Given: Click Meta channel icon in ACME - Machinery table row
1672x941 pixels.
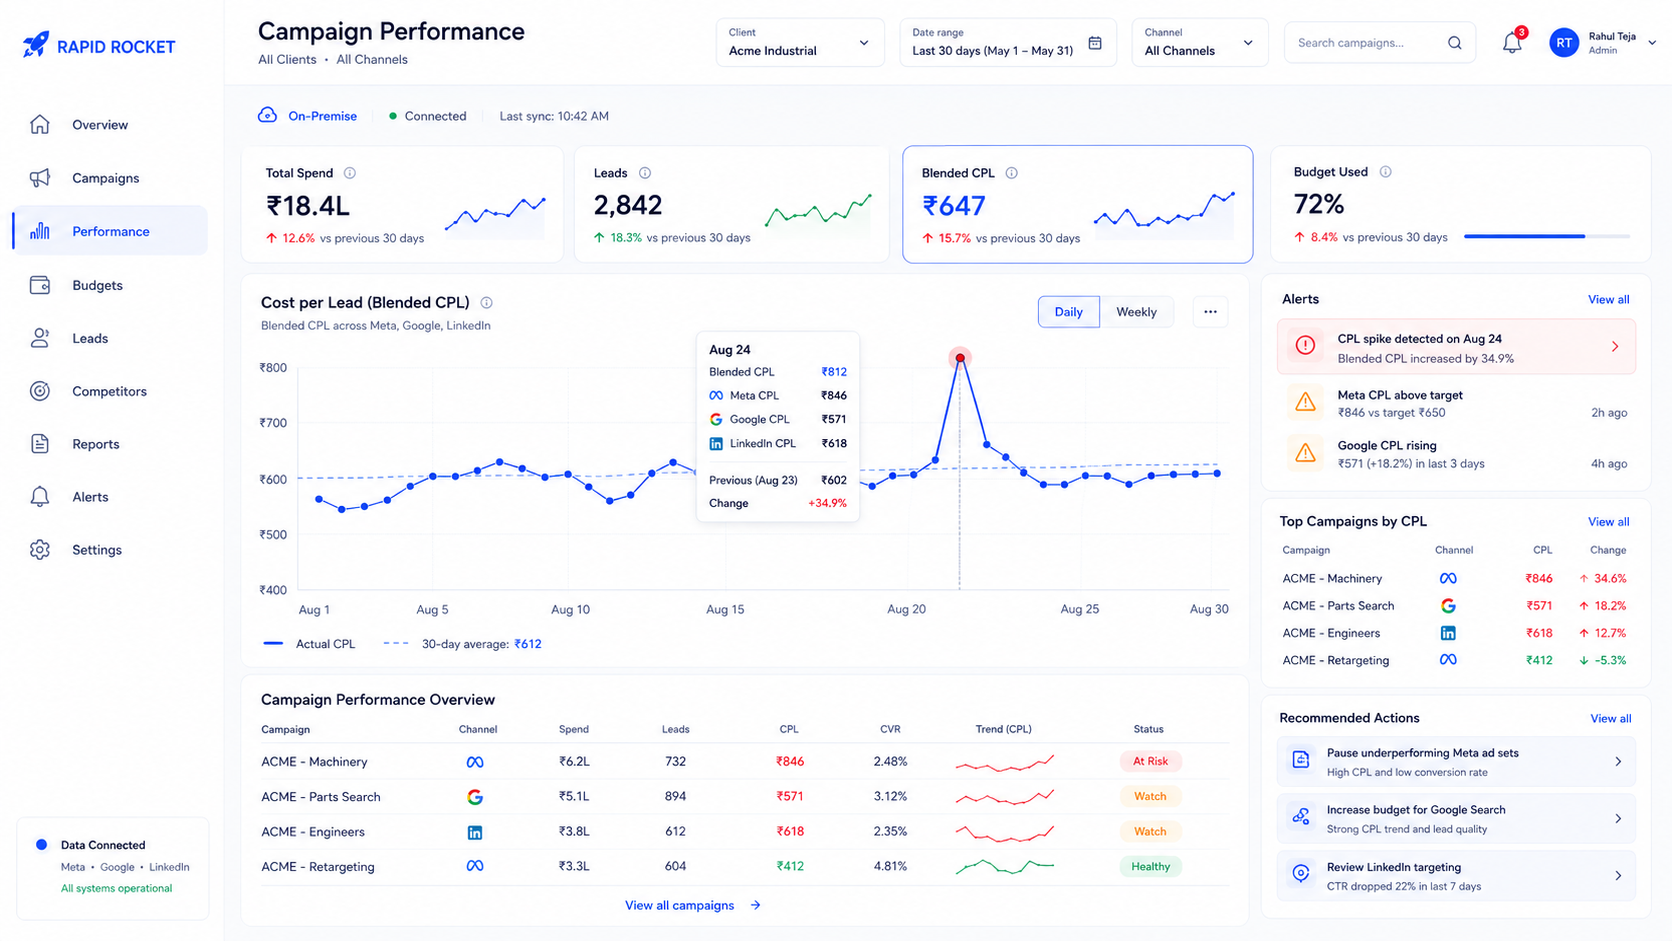Looking at the screenshot, I should coord(475,762).
